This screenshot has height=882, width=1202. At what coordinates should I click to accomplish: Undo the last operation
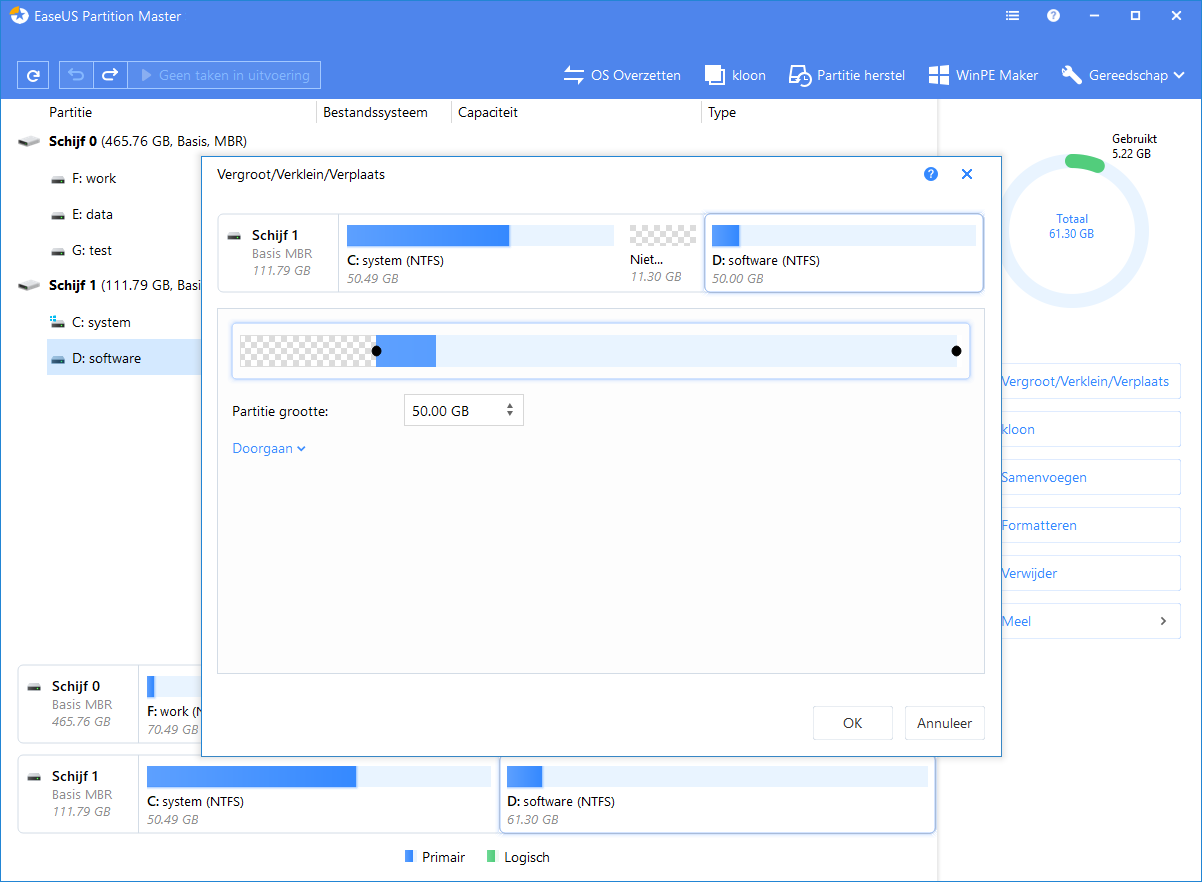point(76,75)
